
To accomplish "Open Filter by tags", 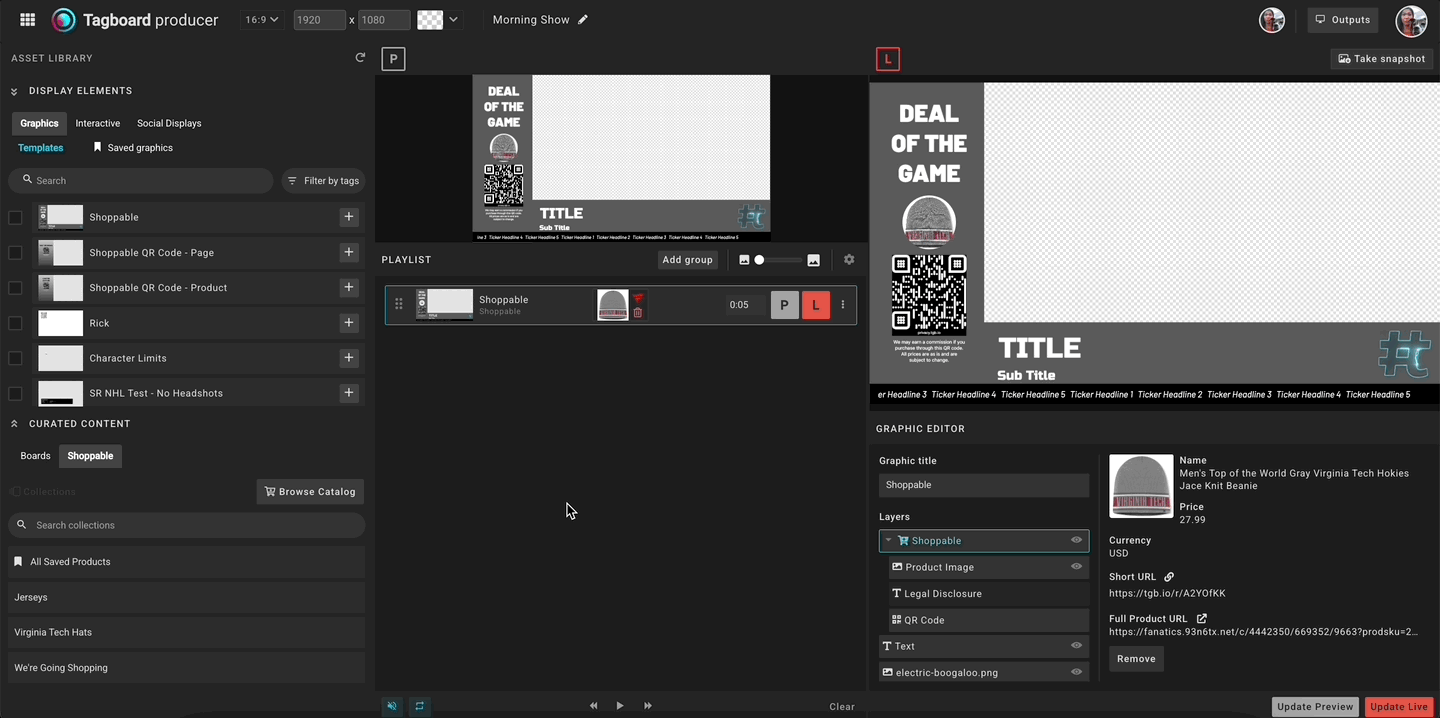I will (323, 181).
